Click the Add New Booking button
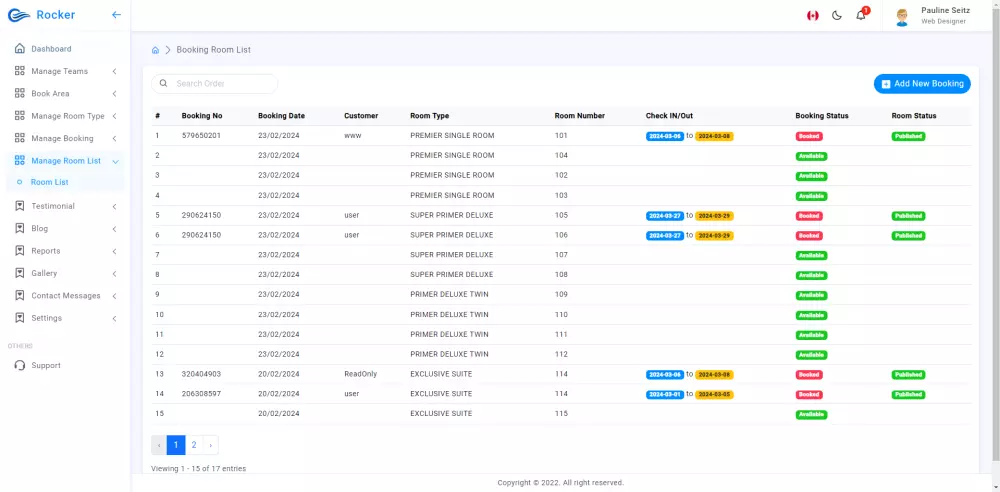This screenshot has height=492, width=1000. 922,84
